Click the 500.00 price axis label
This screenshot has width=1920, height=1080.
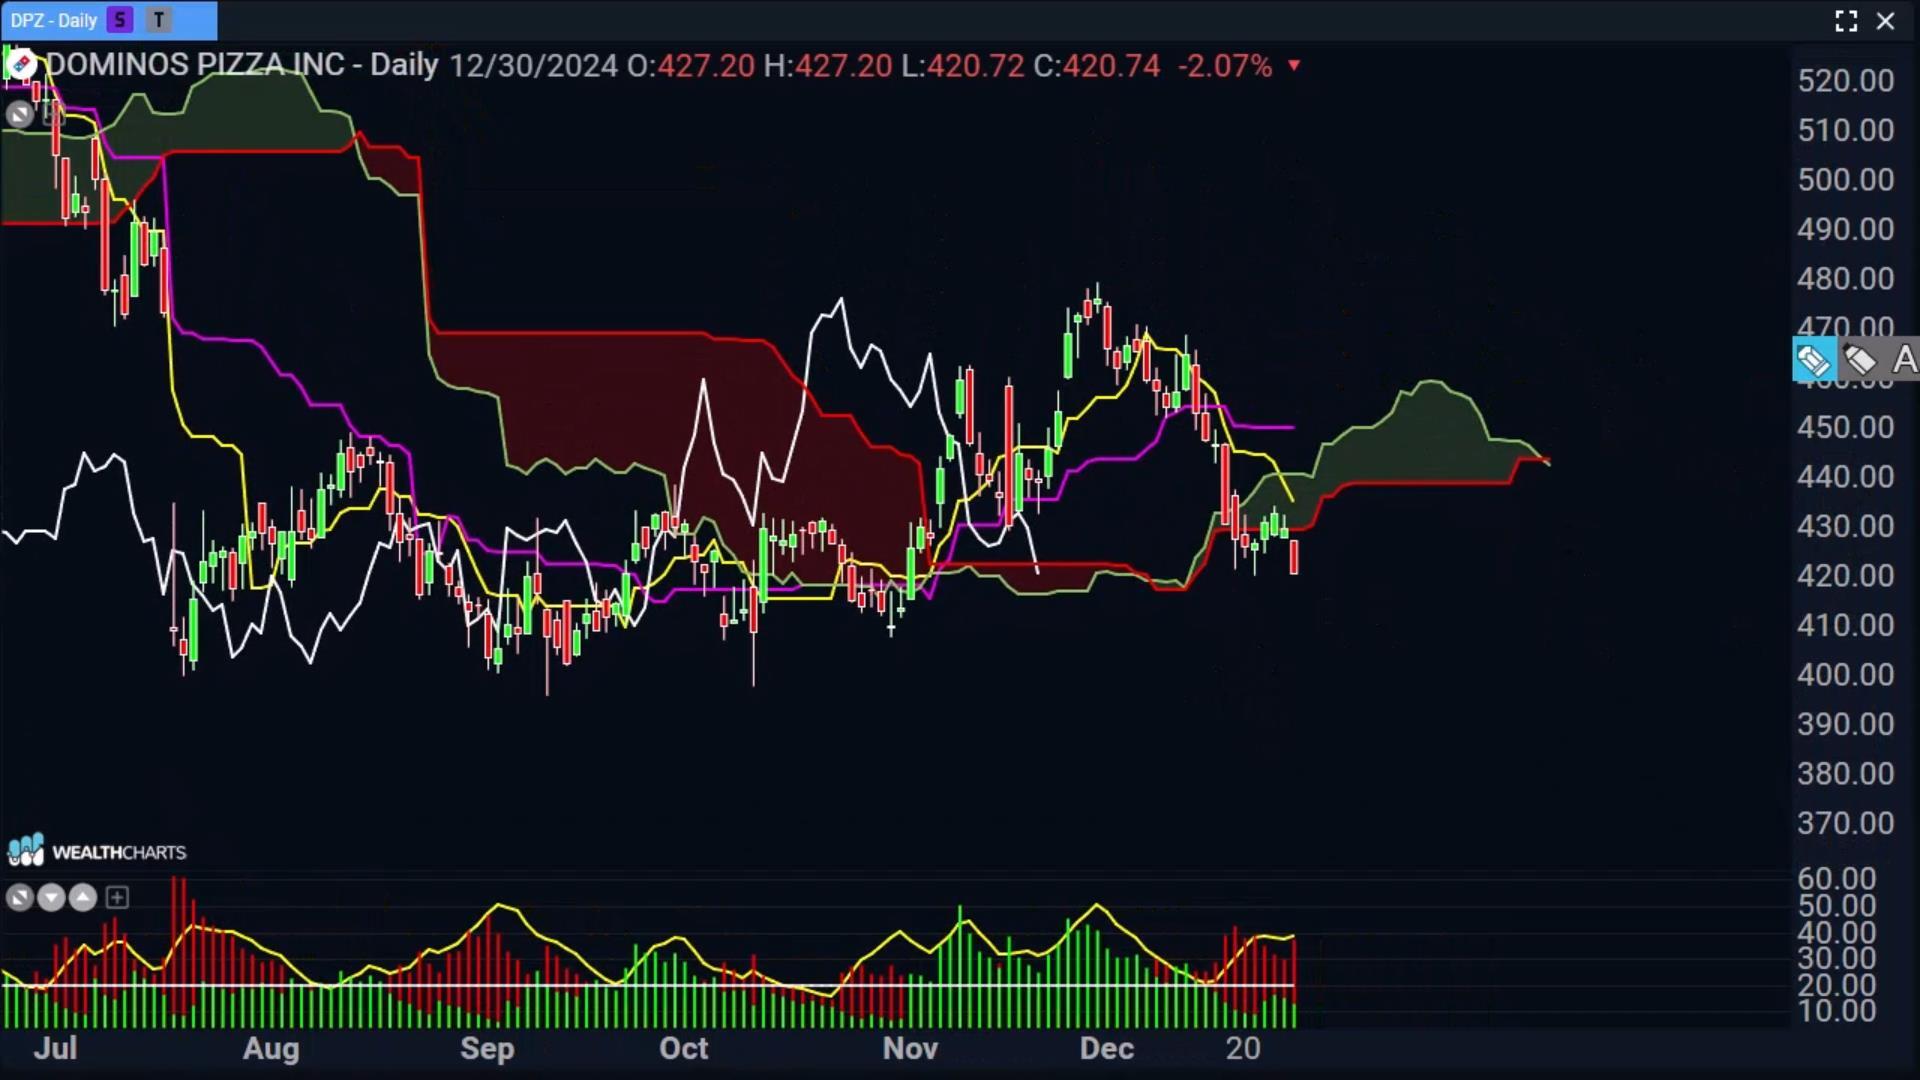point(1845,180)
